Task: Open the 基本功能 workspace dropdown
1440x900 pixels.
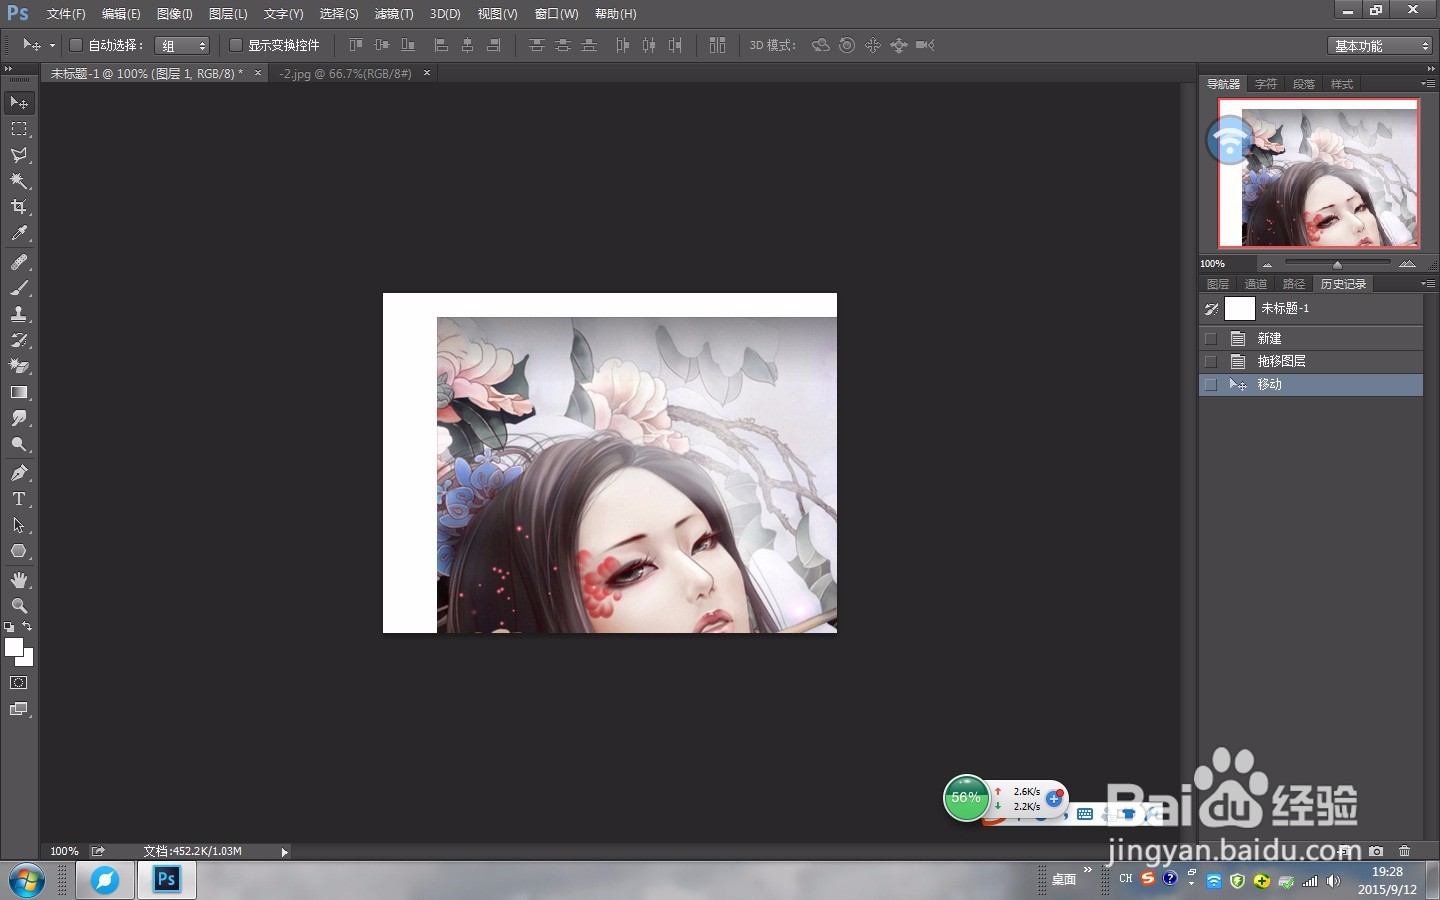Action: (1380, 46)
